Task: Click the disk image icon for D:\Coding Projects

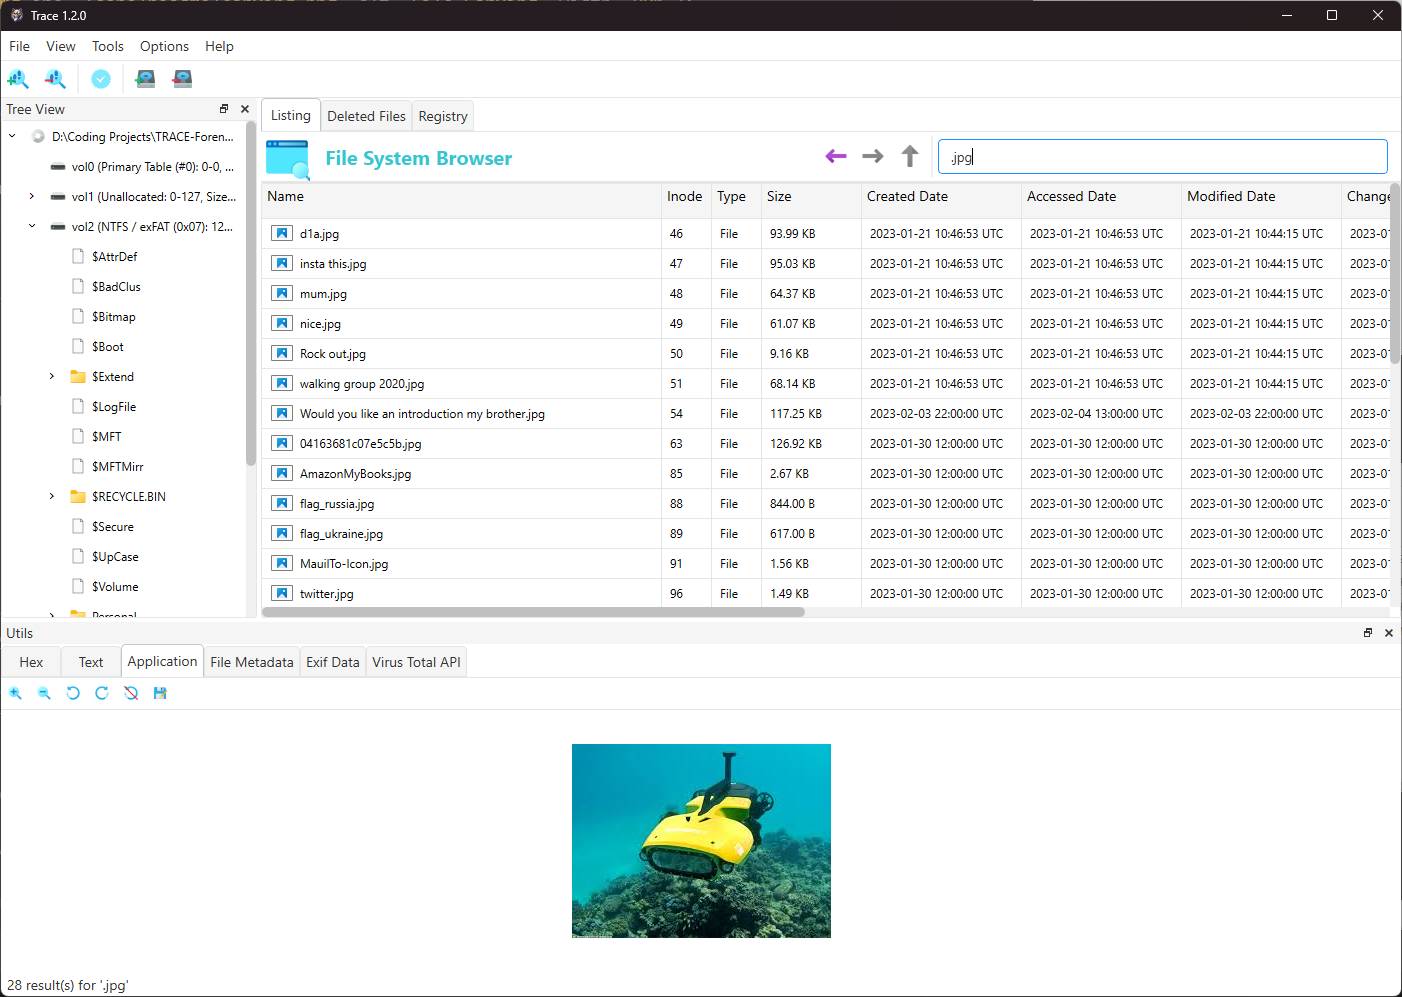Action: (x=38, y=137)
